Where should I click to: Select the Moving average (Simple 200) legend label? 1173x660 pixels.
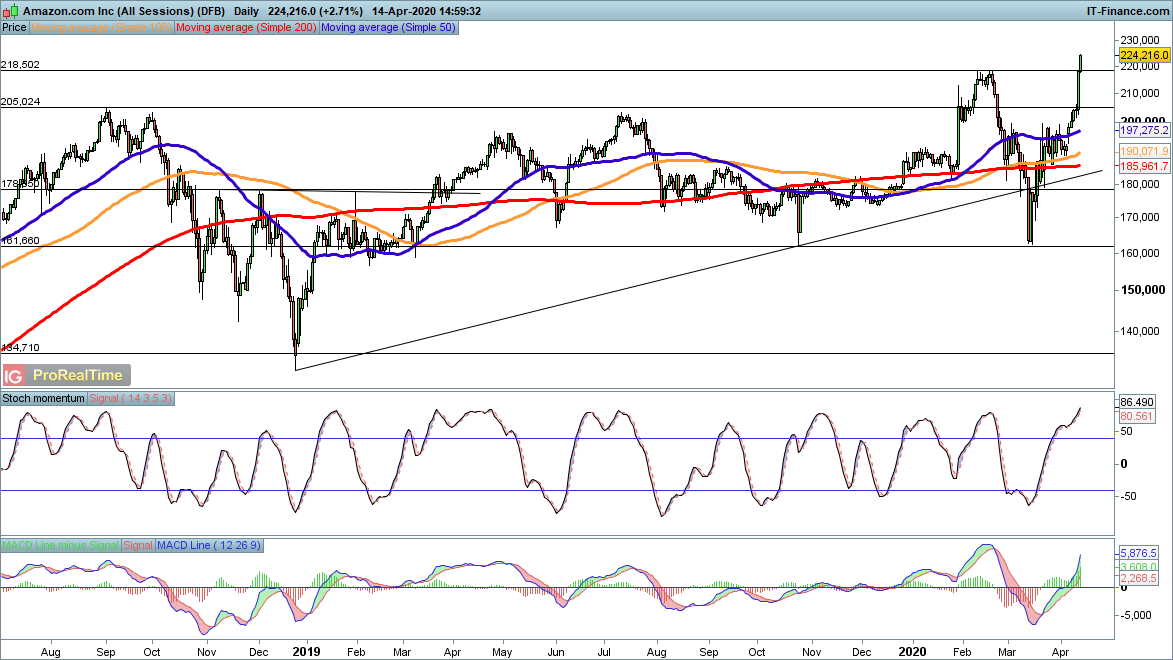(246, 28)
